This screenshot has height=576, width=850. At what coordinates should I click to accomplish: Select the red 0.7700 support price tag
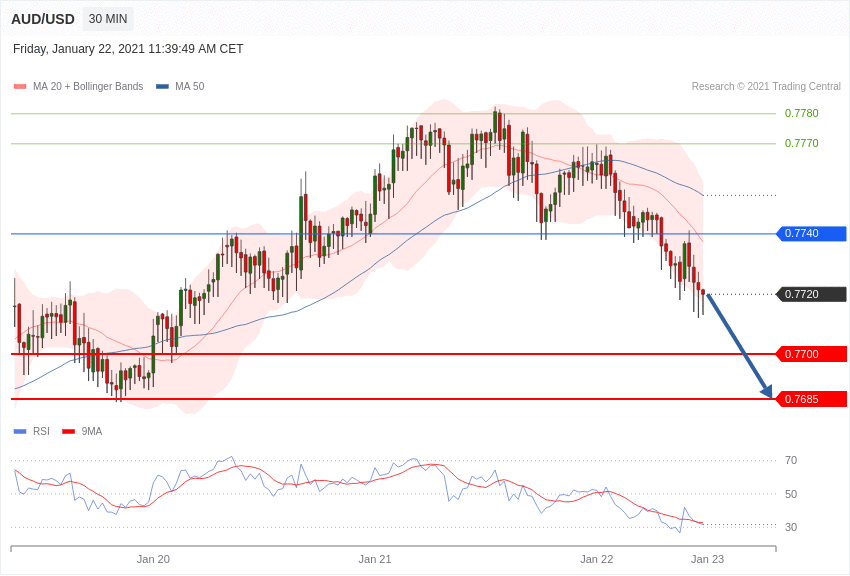click(812, 354)
